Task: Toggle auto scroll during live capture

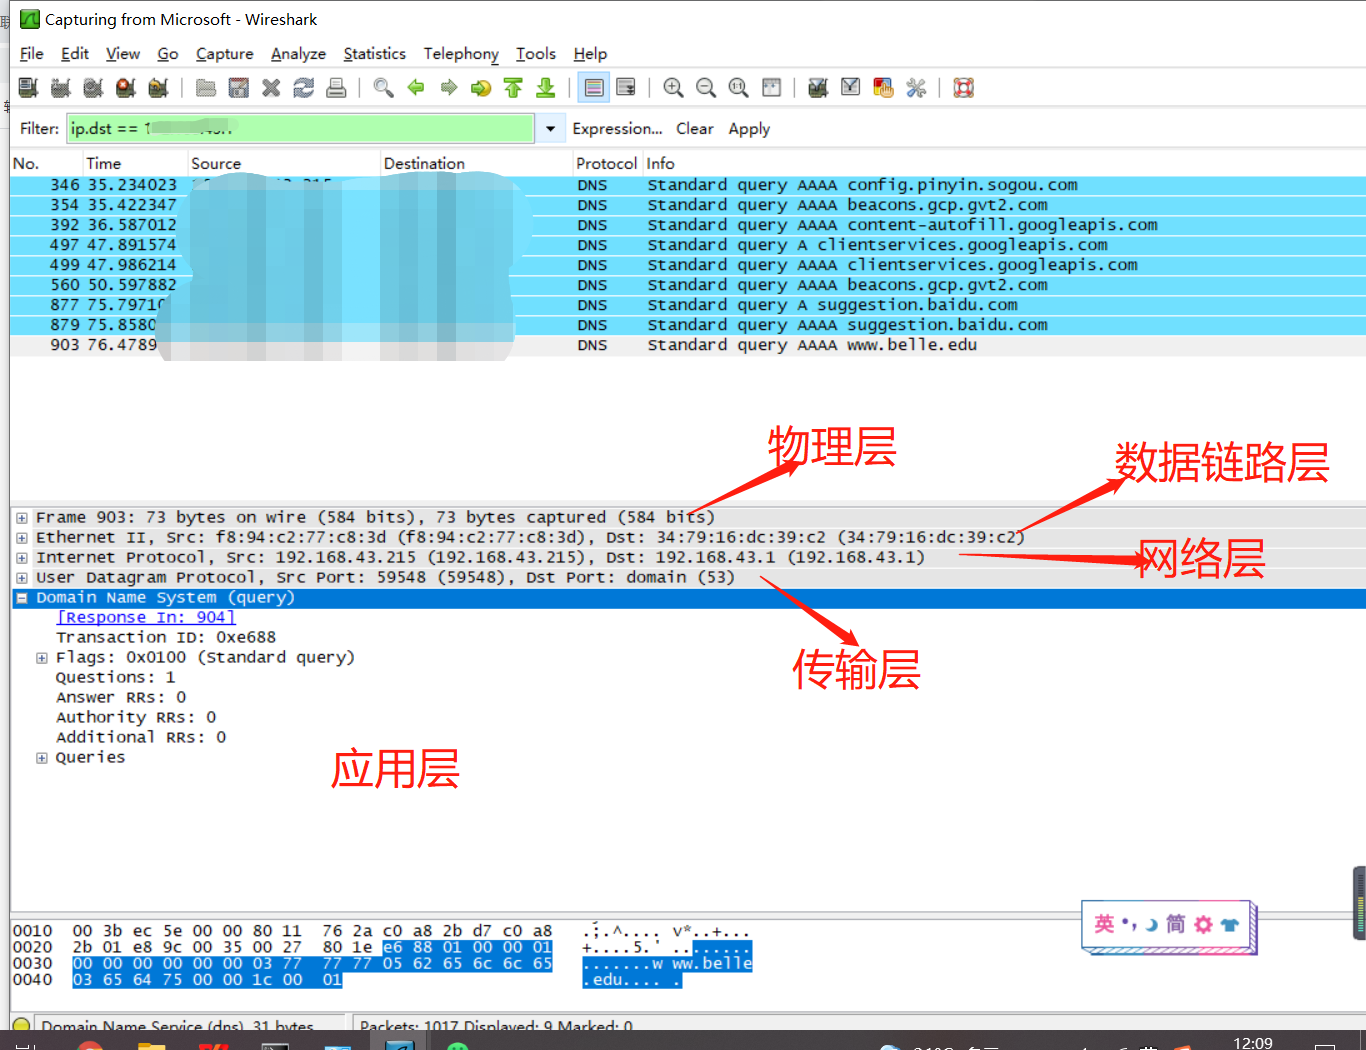Action: click(x=626, y=88)
